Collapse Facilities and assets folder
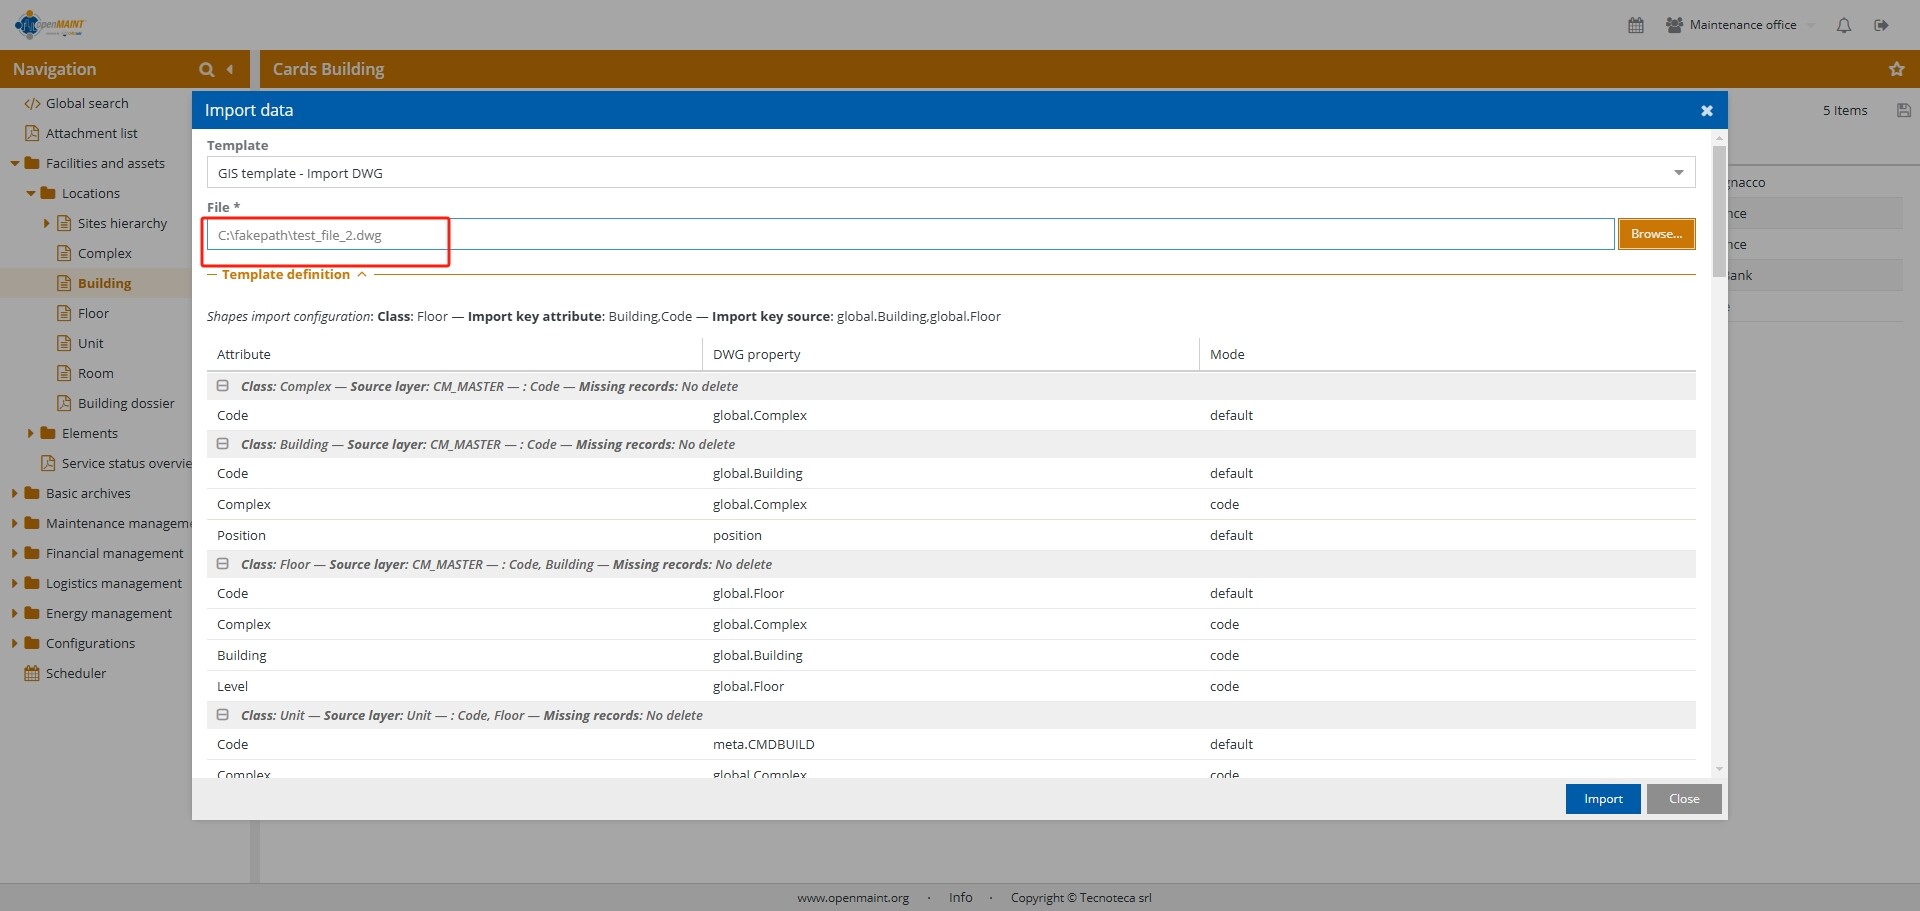 15,163
